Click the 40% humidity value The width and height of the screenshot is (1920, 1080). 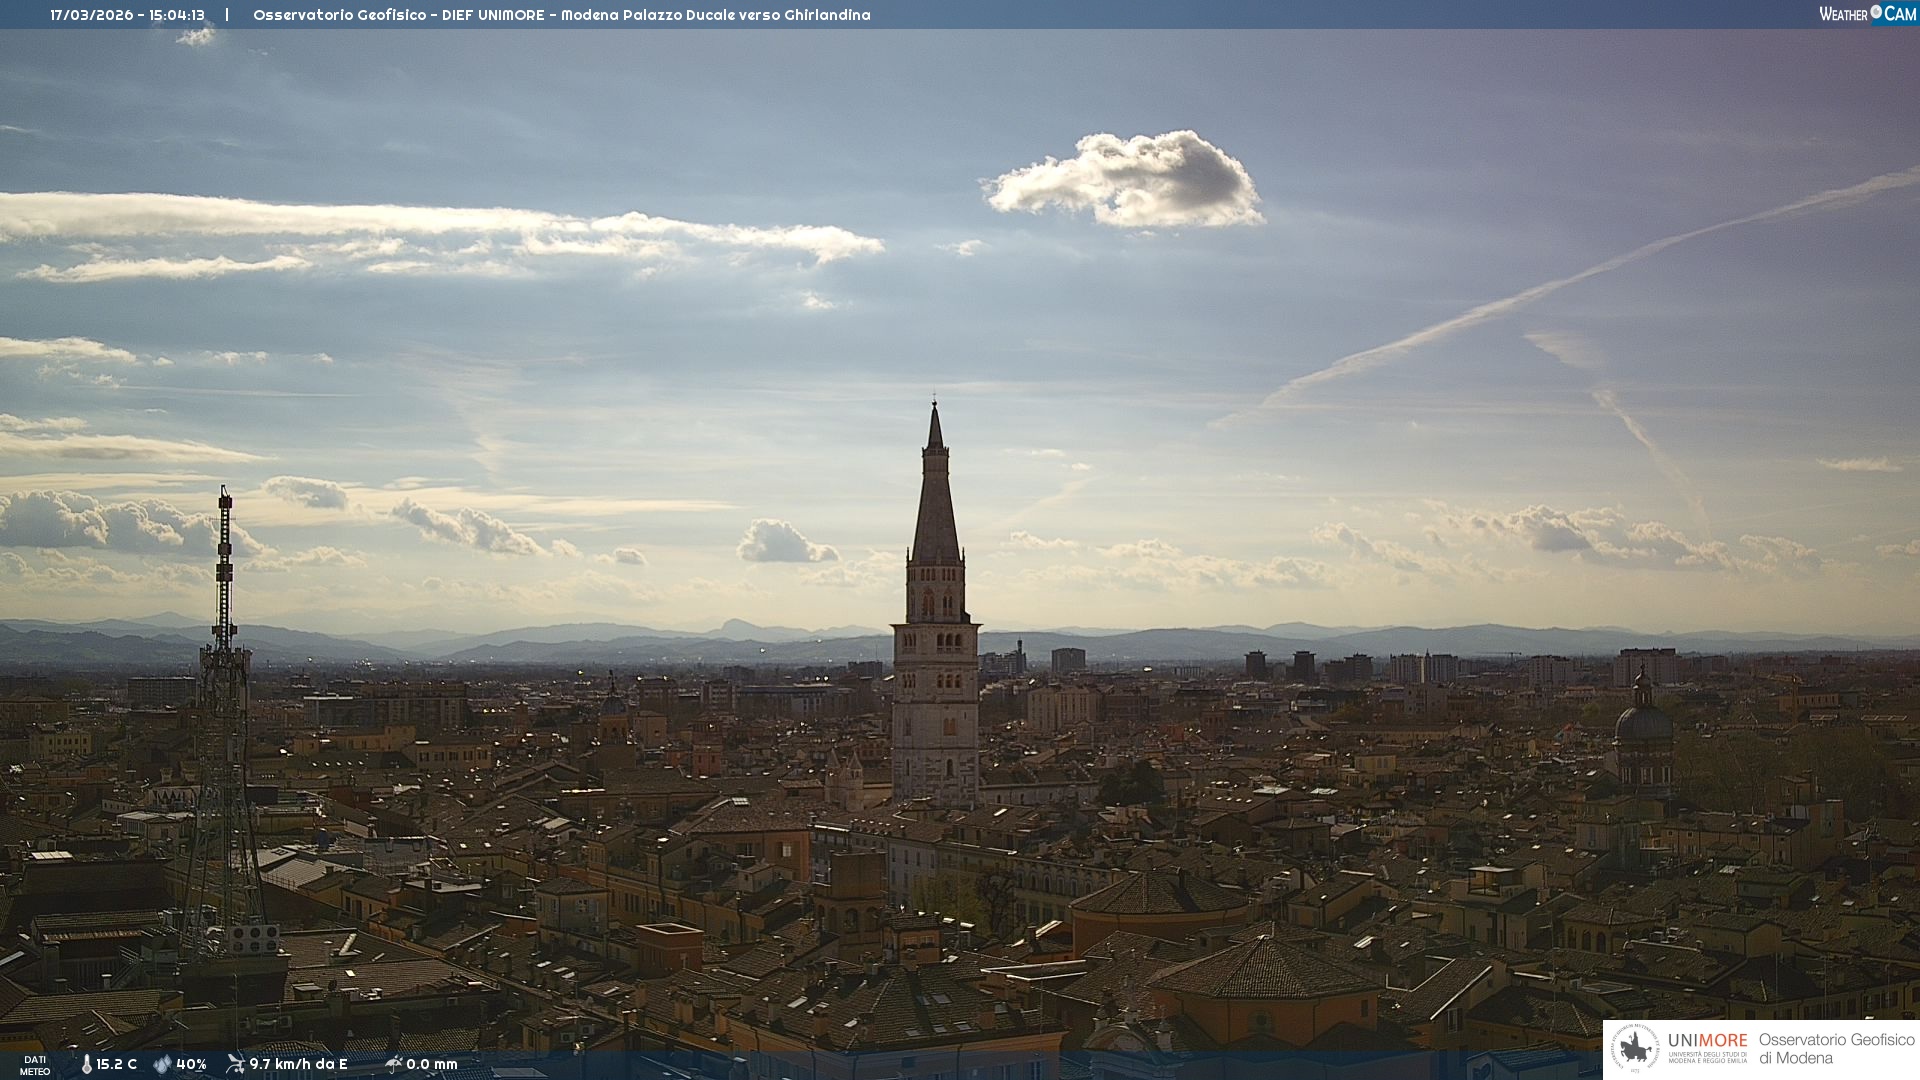click(x=191, y=1064)
